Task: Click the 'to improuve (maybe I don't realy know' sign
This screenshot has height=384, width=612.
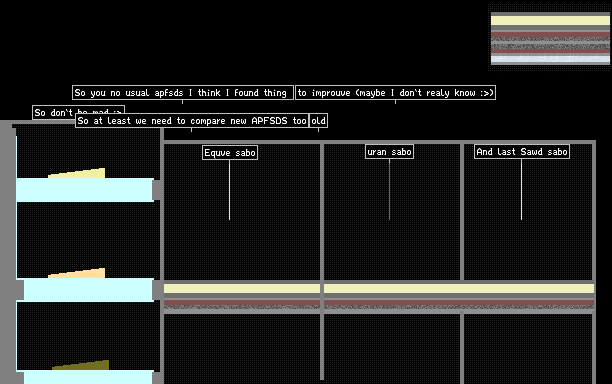Action: point(395,92)
